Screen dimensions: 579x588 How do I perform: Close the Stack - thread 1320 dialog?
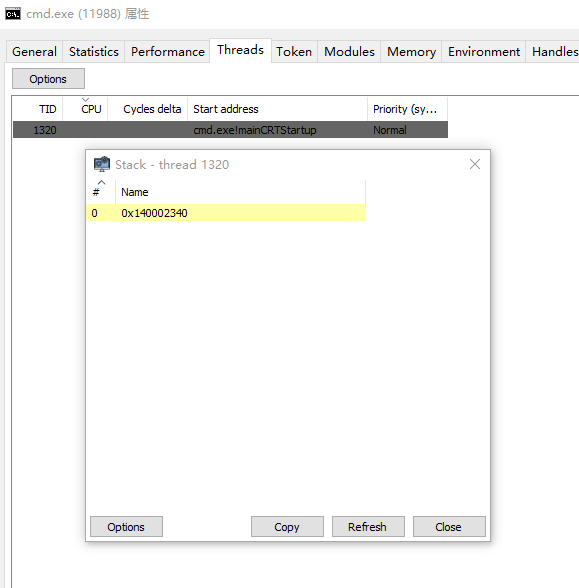[475, 164]
